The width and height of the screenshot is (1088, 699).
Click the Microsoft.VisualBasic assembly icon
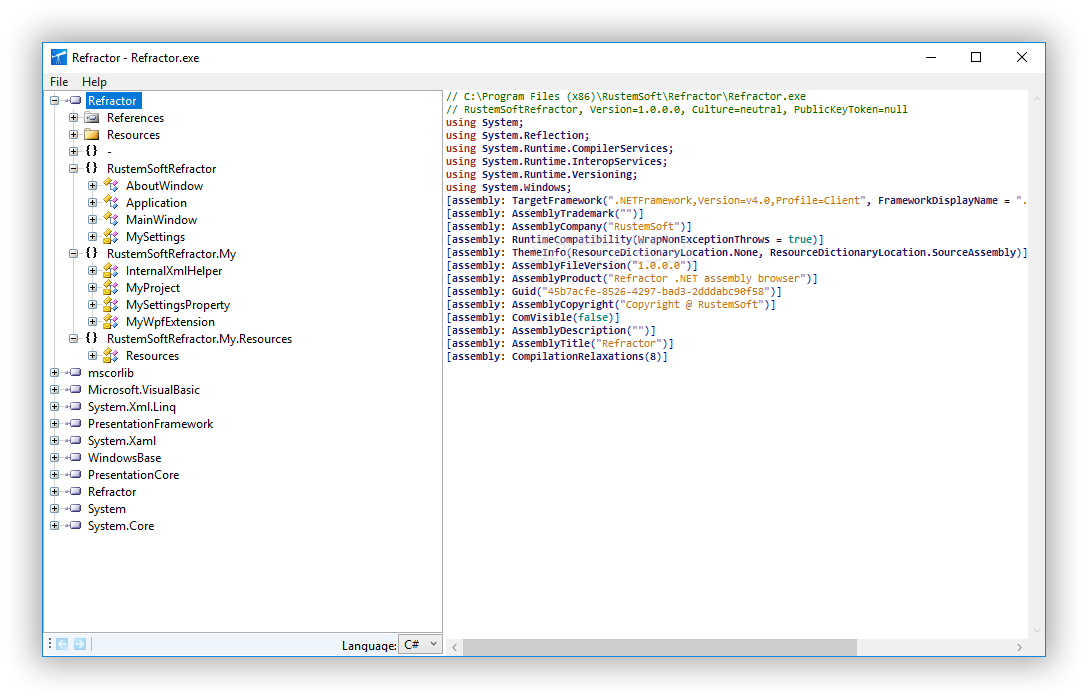tap(74, 389)
